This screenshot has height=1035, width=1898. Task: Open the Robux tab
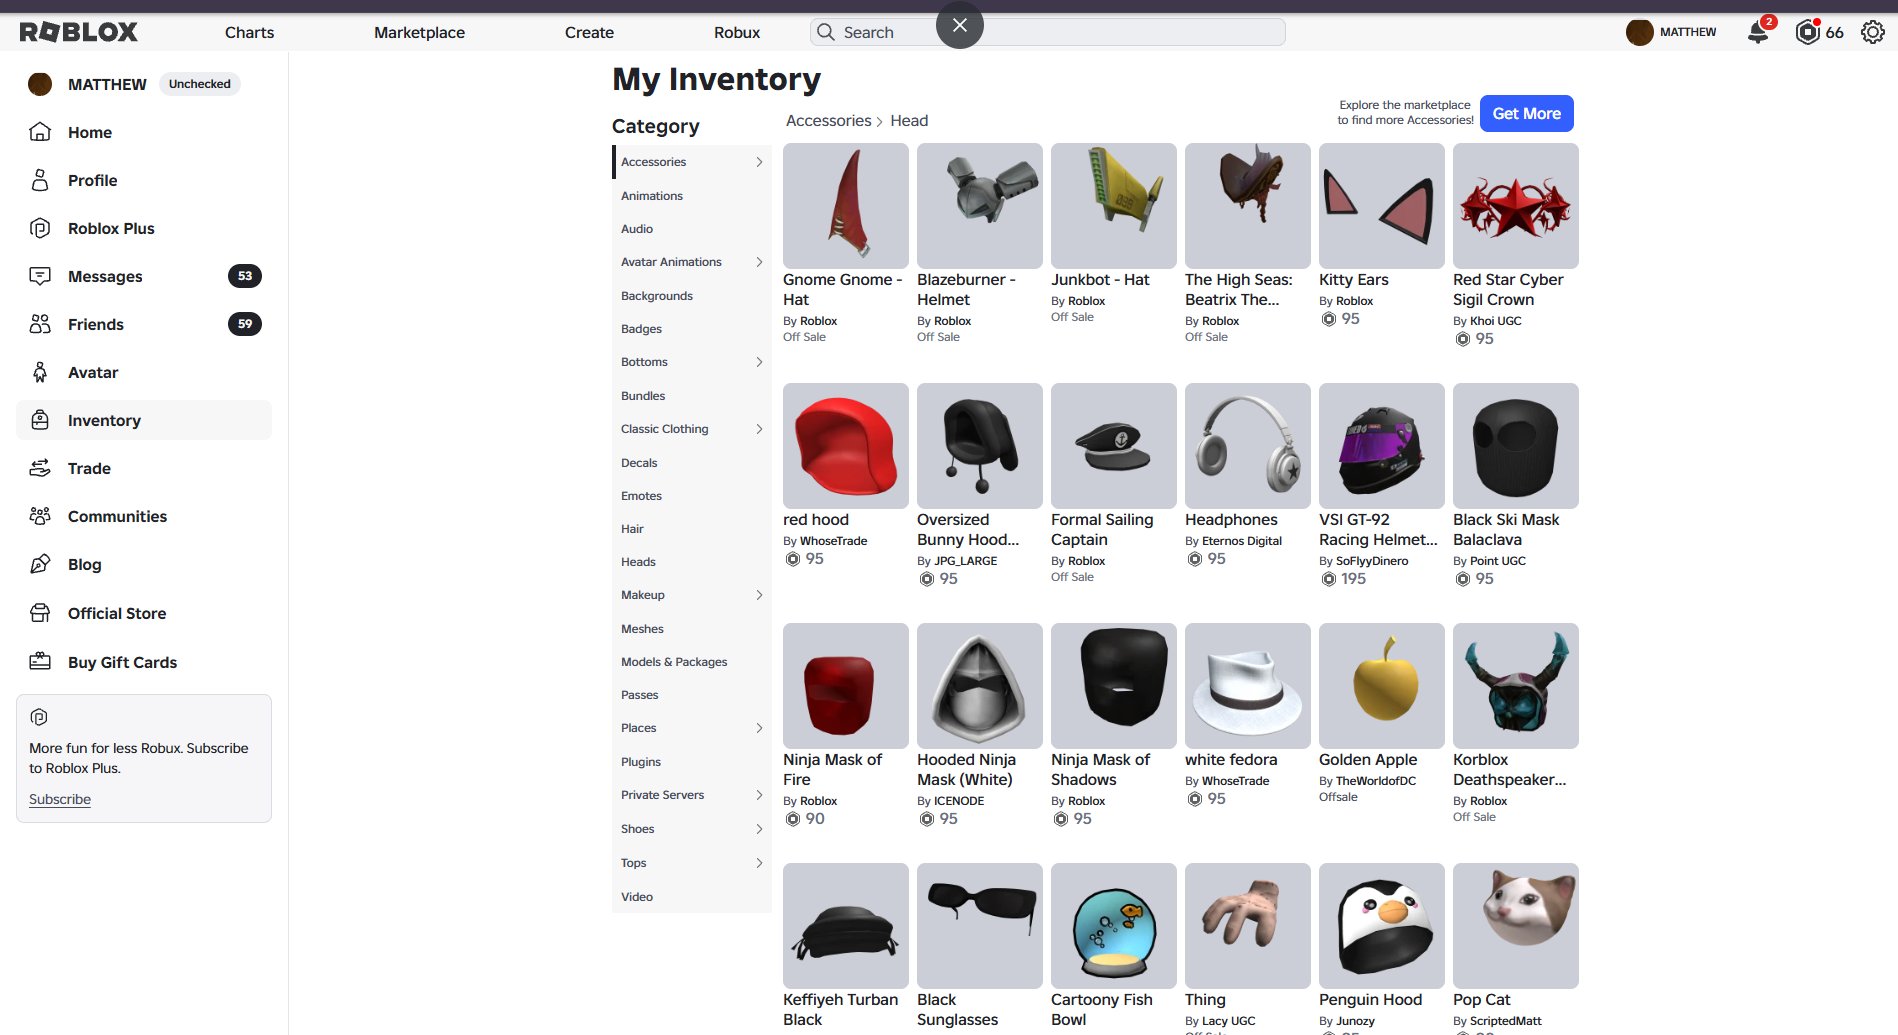(737, 32)
